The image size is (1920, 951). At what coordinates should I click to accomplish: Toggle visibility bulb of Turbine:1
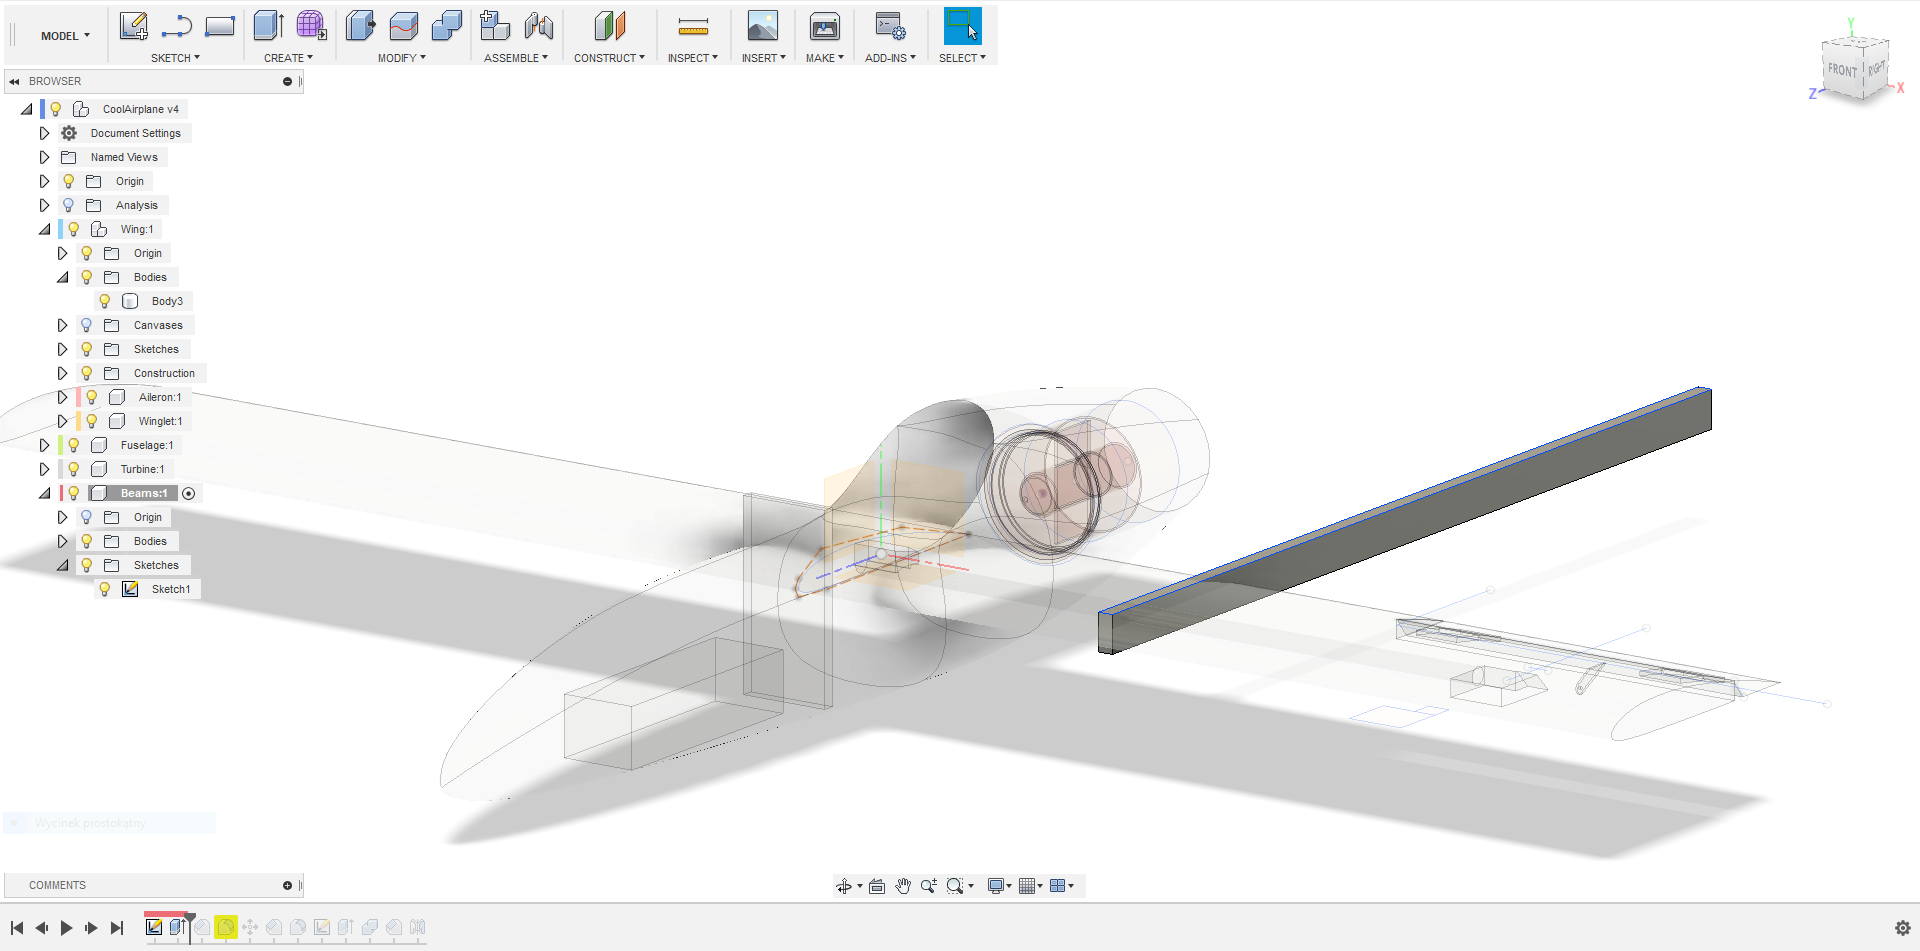(74, 469)
